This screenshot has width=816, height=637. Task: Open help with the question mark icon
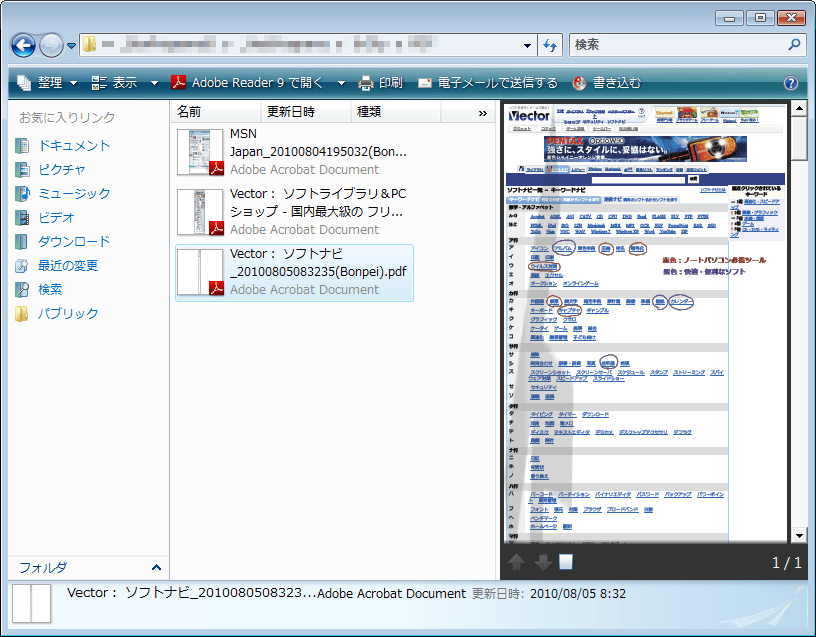point(790,83)
